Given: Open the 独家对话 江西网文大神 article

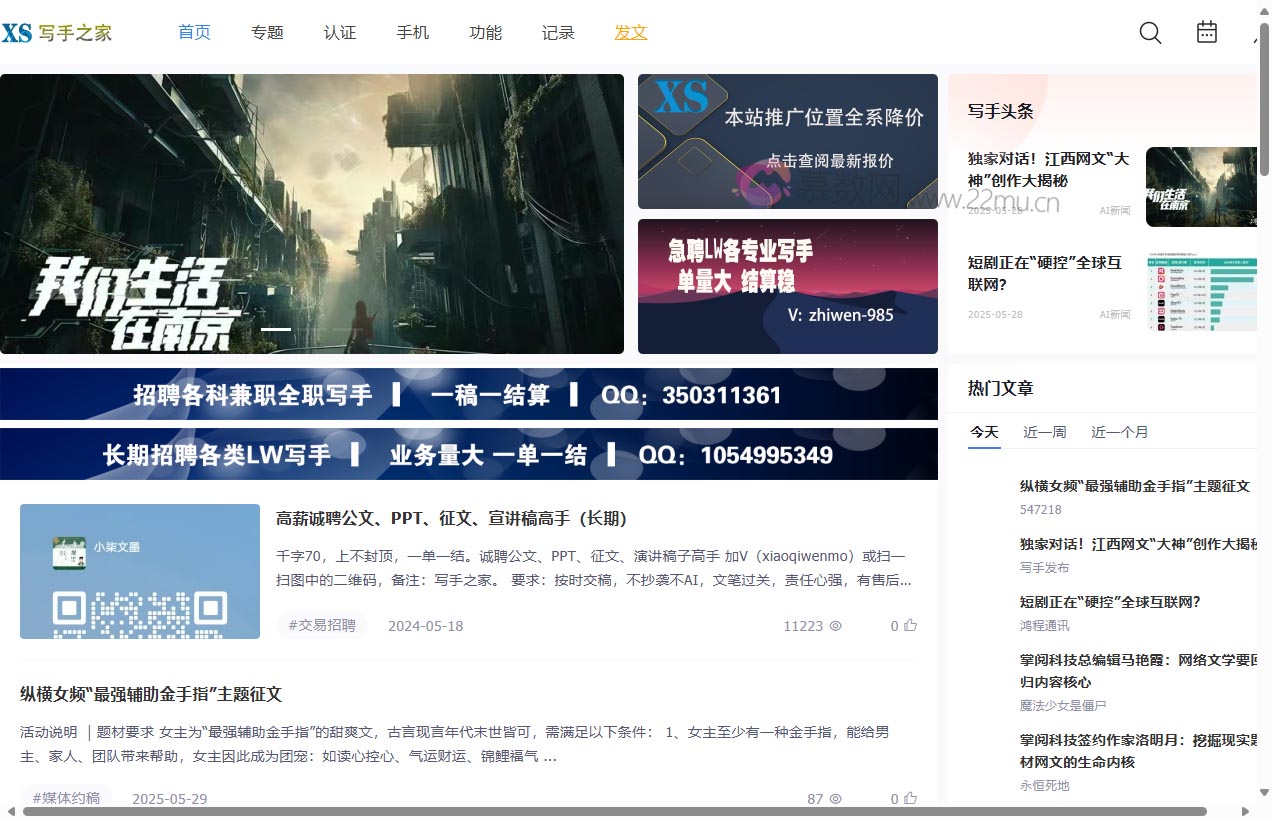Looking at the screenshot, I should click(1046, 170).
